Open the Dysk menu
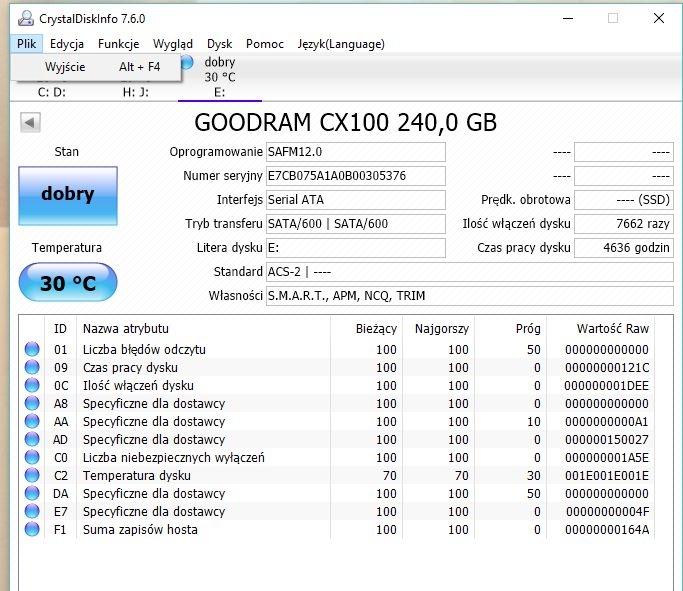This screenshot has height=591, width=683. pos(220,44)
